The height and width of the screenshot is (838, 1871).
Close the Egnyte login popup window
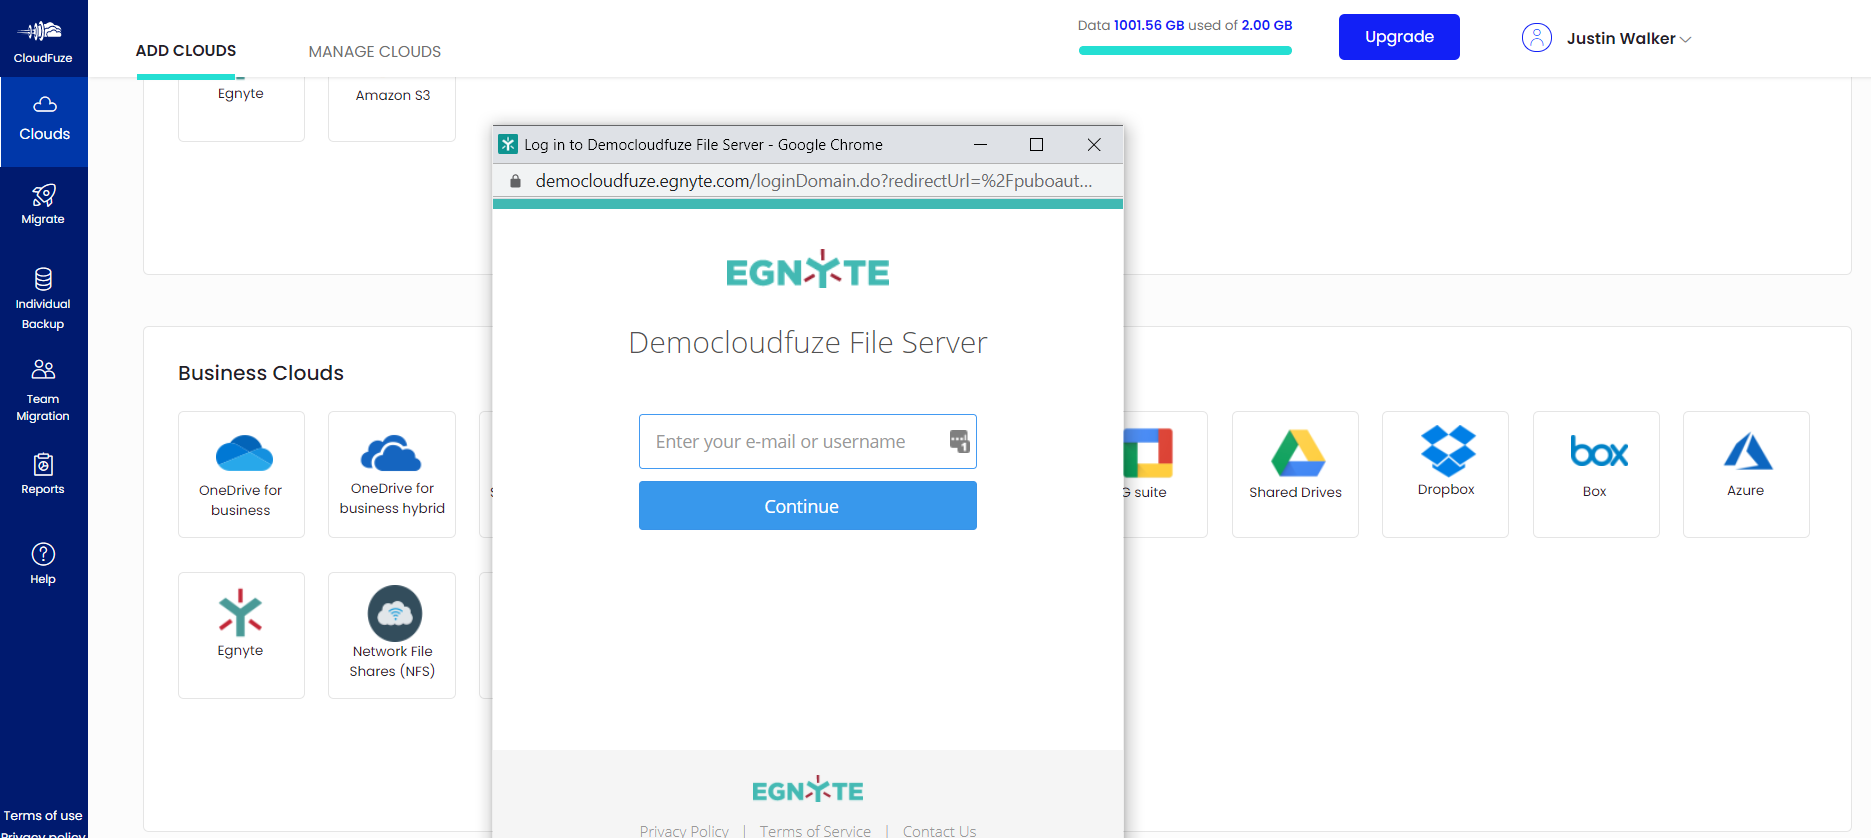tap(1094, 145)
